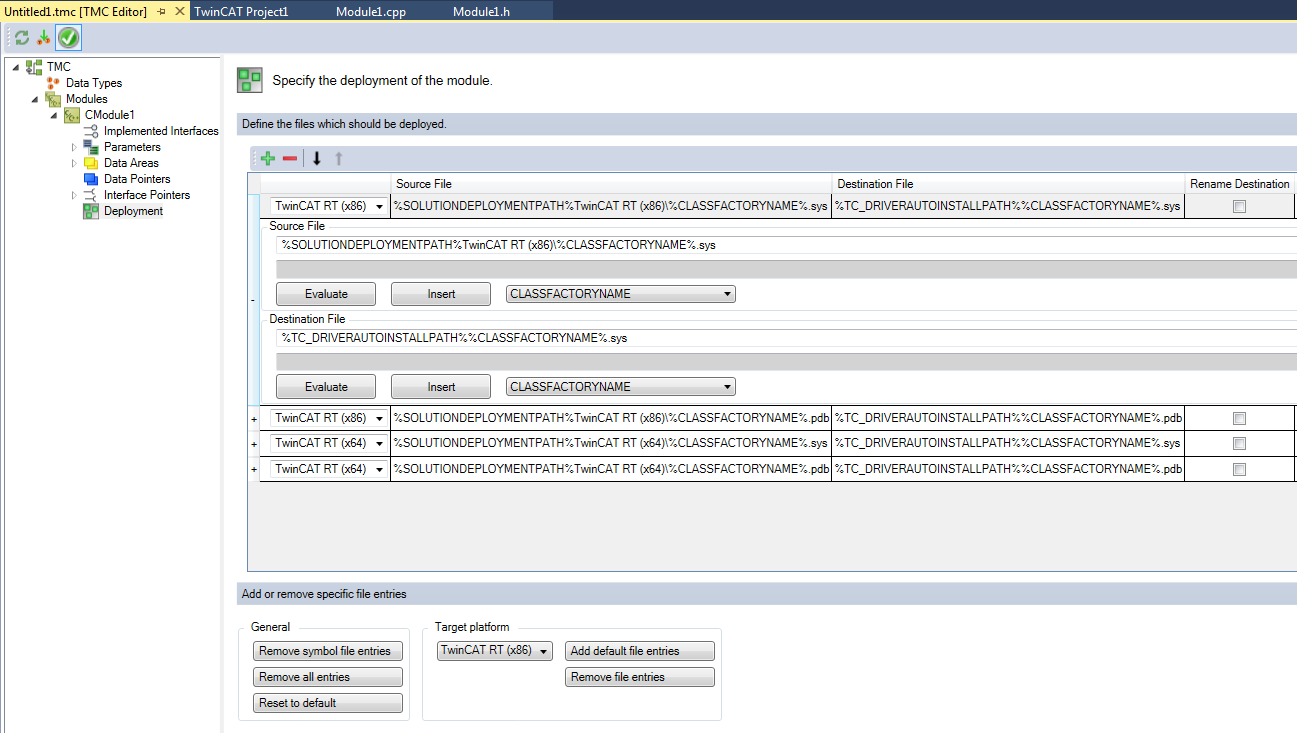Select the Data Types tree icon
1297x733 pixels.
(x=54, y=83)
